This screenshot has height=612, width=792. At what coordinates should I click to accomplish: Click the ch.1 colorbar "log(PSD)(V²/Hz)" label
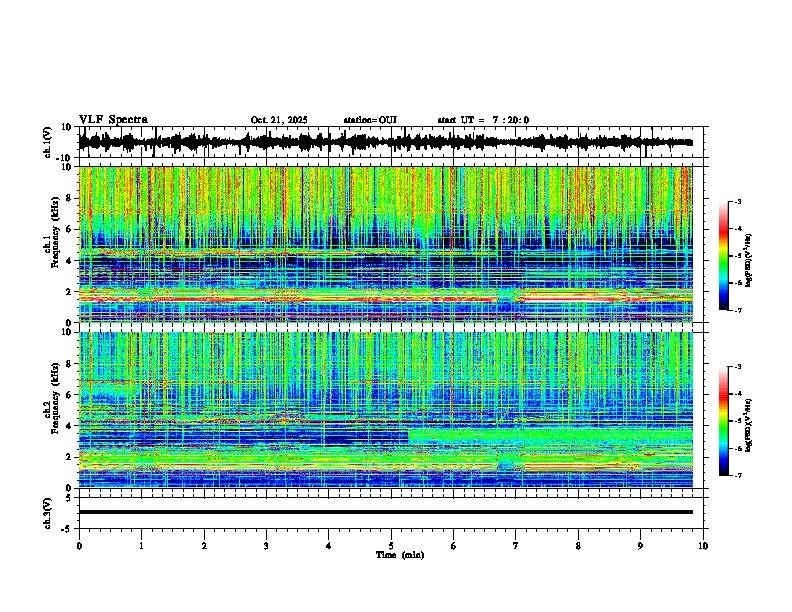coord(749,261)
